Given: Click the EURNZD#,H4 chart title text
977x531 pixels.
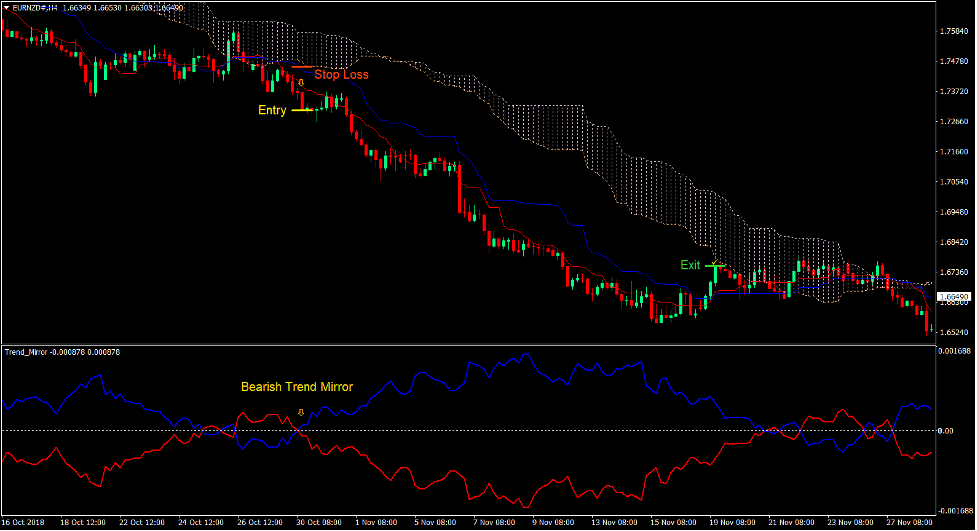Looking at the screenshot, I should [34, 8].
